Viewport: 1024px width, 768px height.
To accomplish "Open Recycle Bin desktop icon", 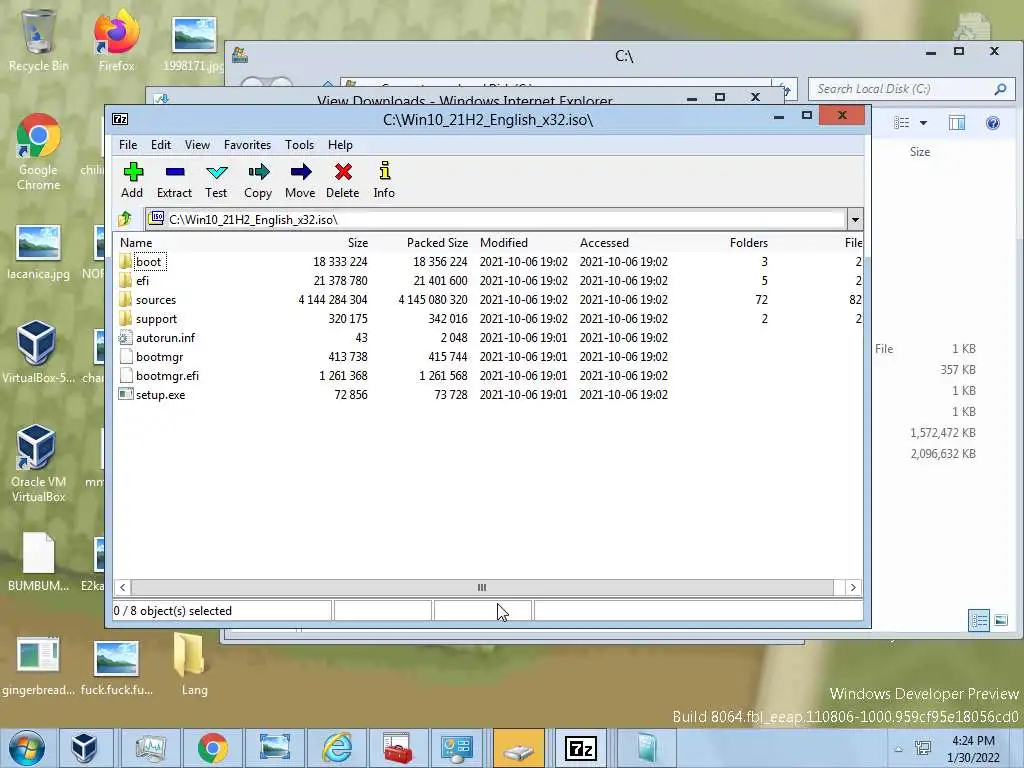I will pos(38,39).
